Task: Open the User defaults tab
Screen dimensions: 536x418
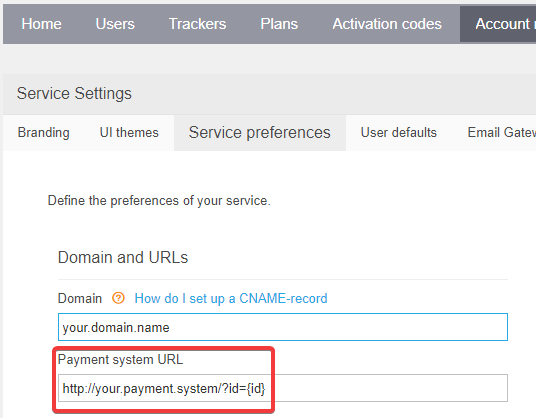Action: [399, 133]
